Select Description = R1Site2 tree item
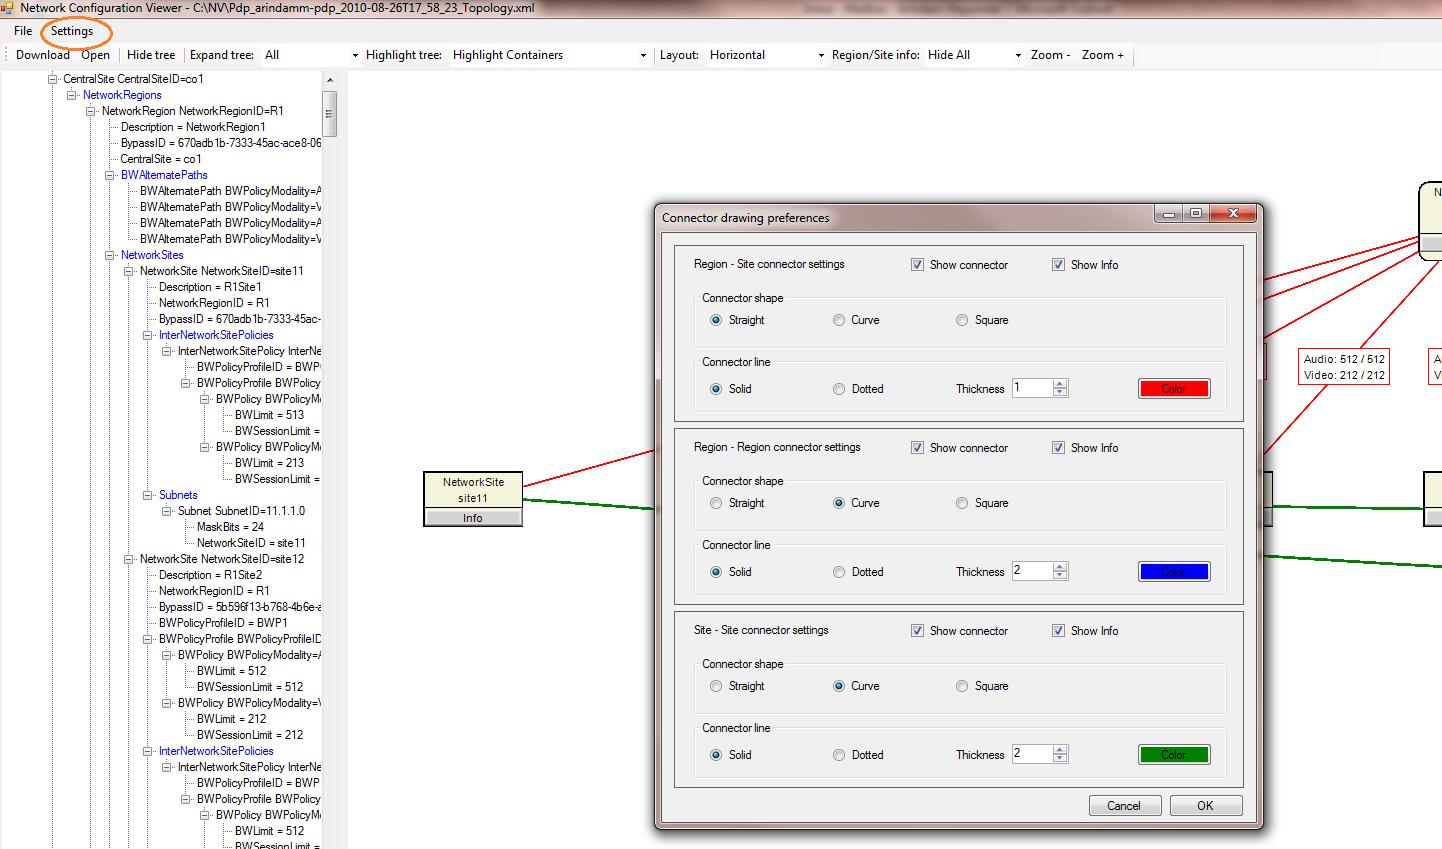1442x849 pixels. click(211, 575)
